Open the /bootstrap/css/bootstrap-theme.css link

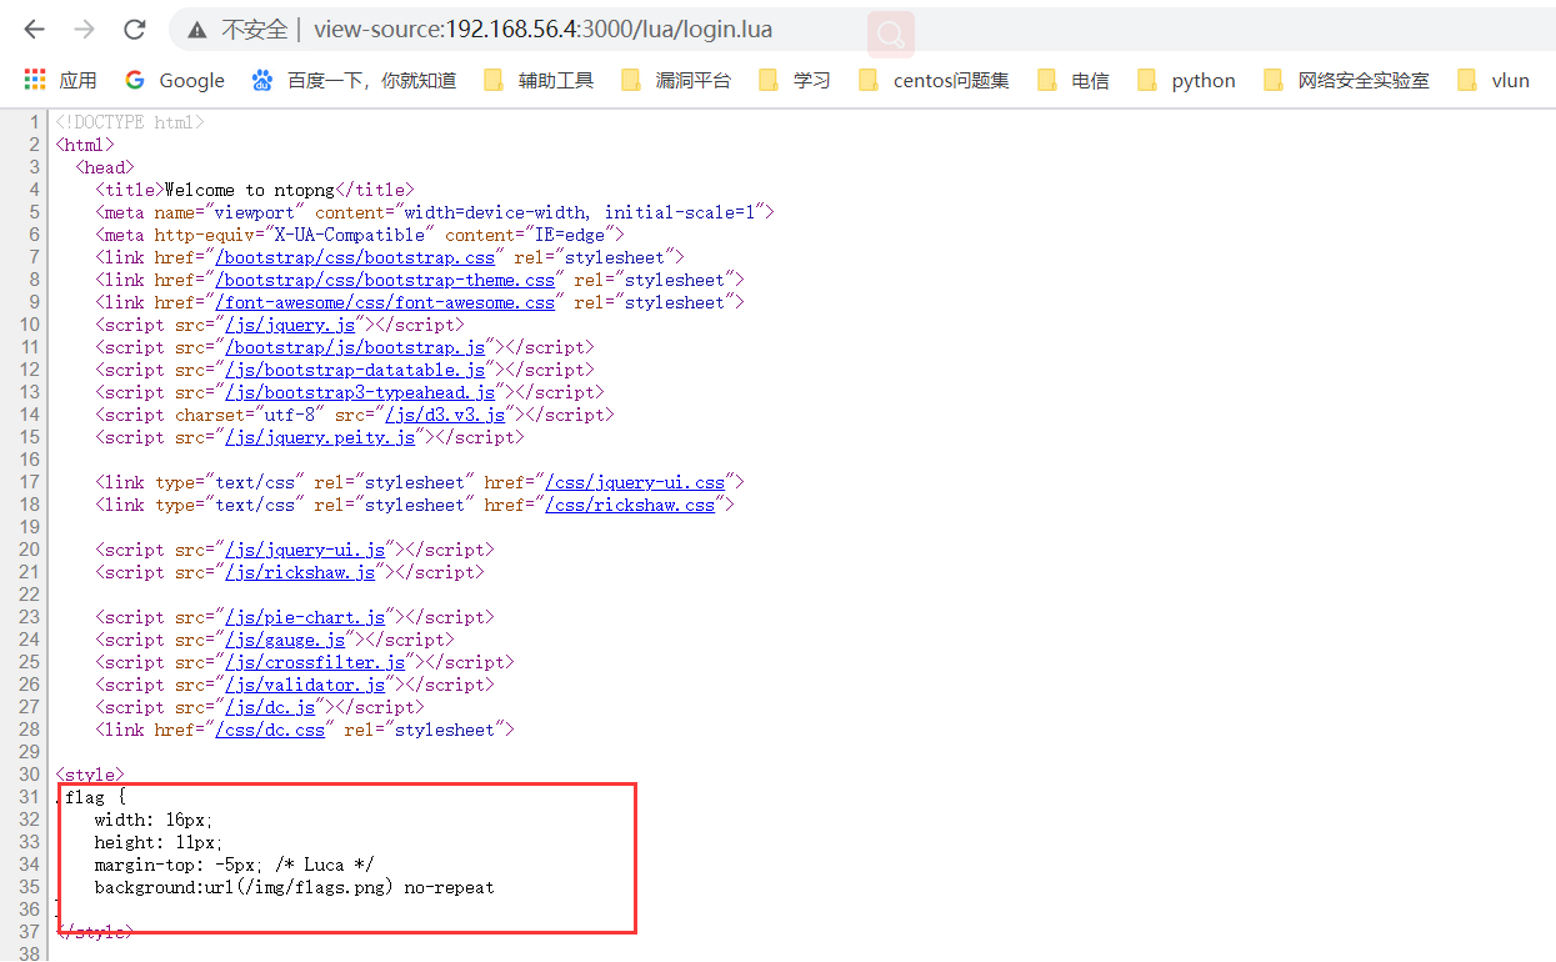pos(385,280)
